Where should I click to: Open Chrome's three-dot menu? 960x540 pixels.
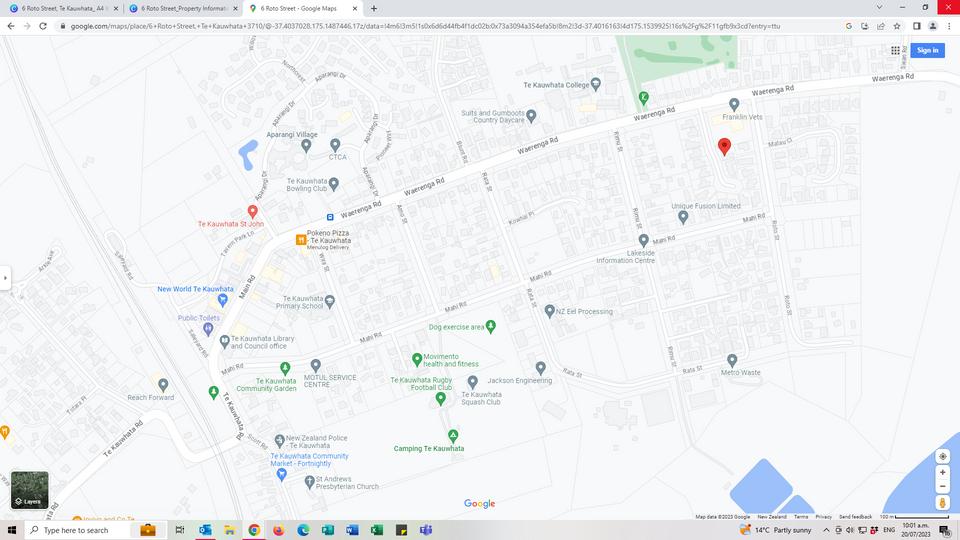(x=949, y=26)
